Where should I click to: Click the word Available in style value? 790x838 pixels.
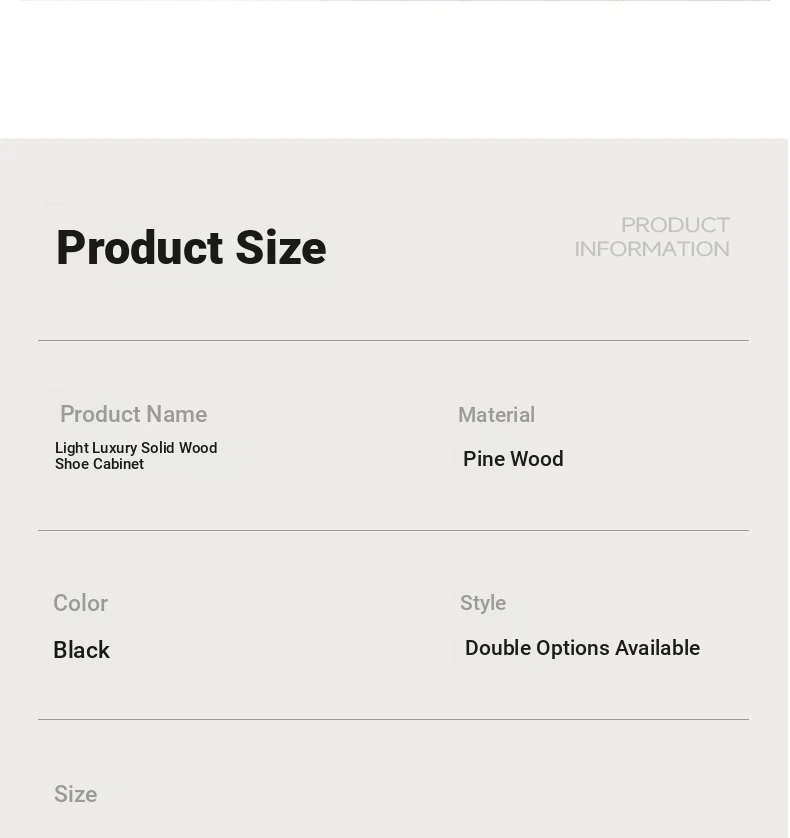pos(657,648)
